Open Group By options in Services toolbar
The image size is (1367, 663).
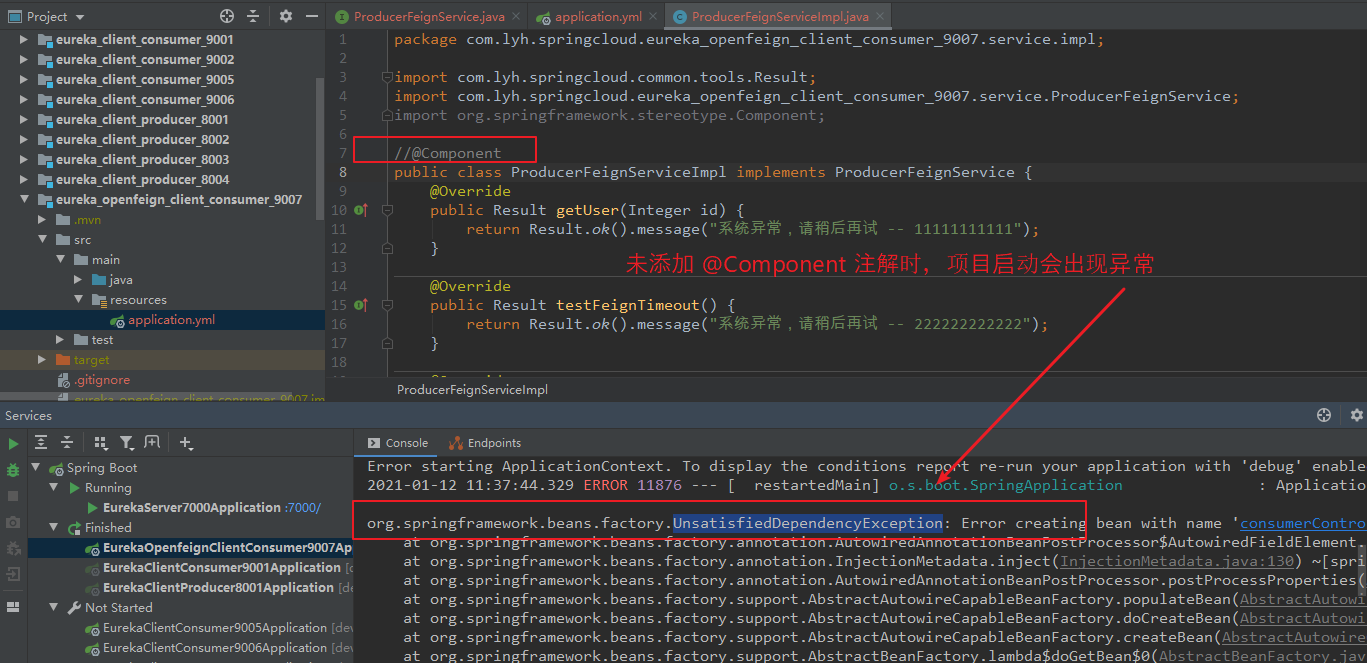pyautogui.click(x=101, y=442)
